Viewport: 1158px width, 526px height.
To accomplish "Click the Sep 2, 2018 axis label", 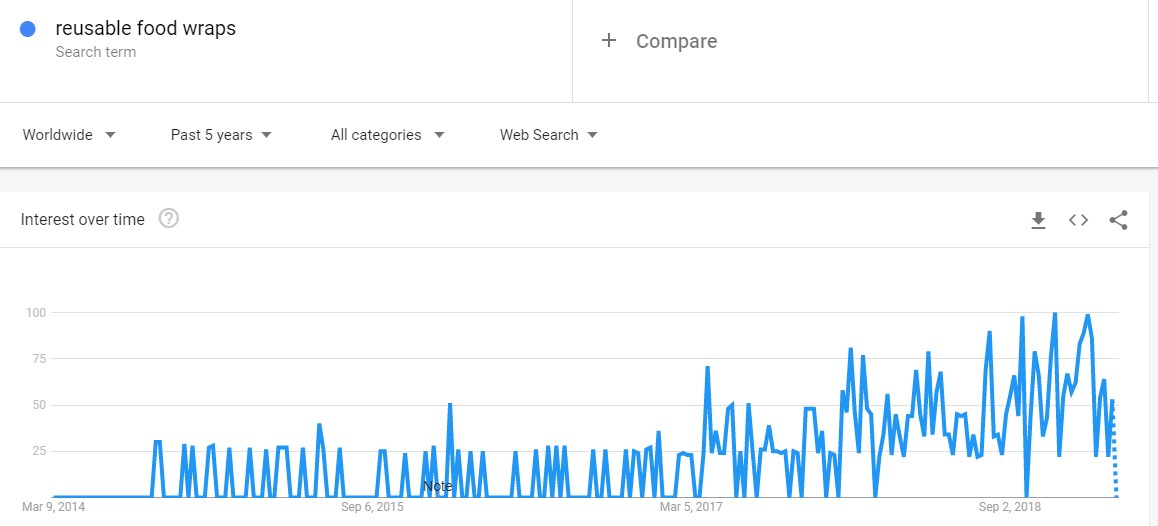I will tap(1010, 507).
